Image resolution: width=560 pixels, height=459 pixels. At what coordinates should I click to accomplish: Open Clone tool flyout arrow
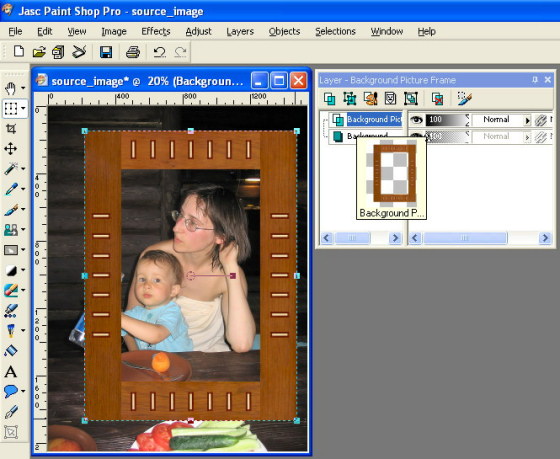click(x=23, y=229)
